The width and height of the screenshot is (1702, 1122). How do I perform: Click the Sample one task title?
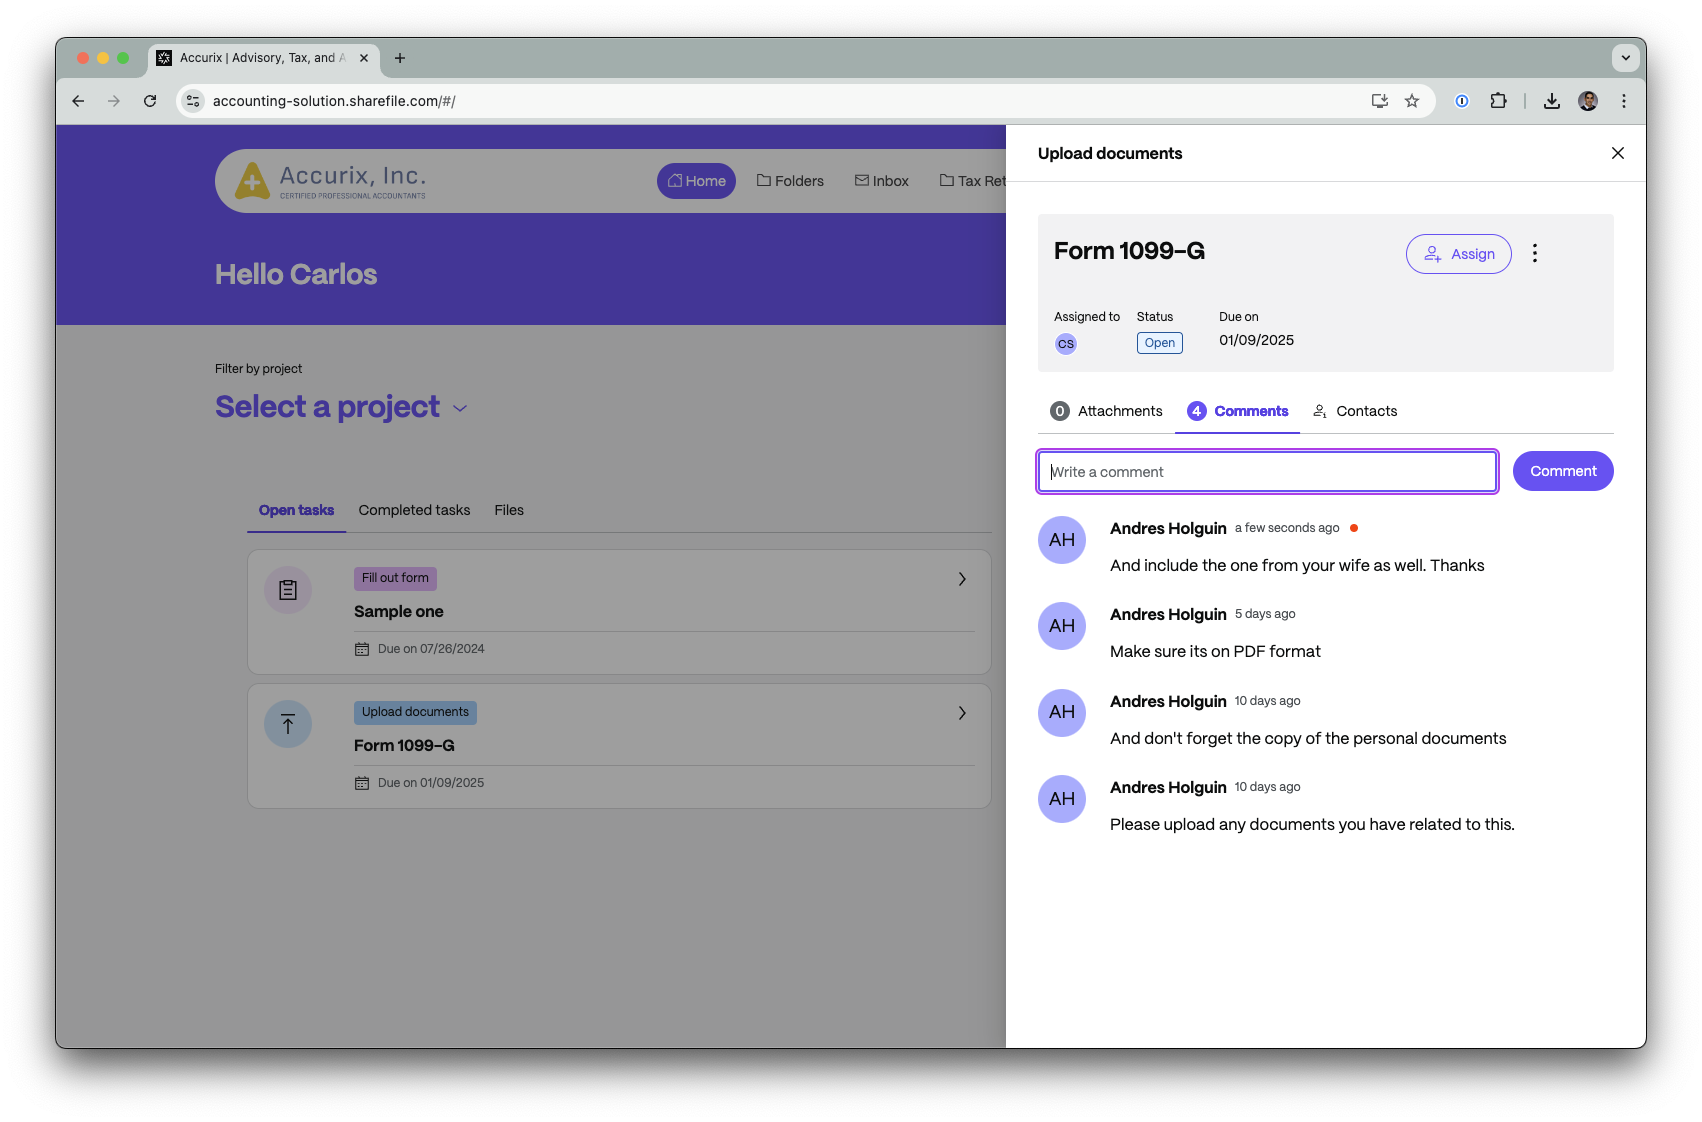tap(399, 611)
